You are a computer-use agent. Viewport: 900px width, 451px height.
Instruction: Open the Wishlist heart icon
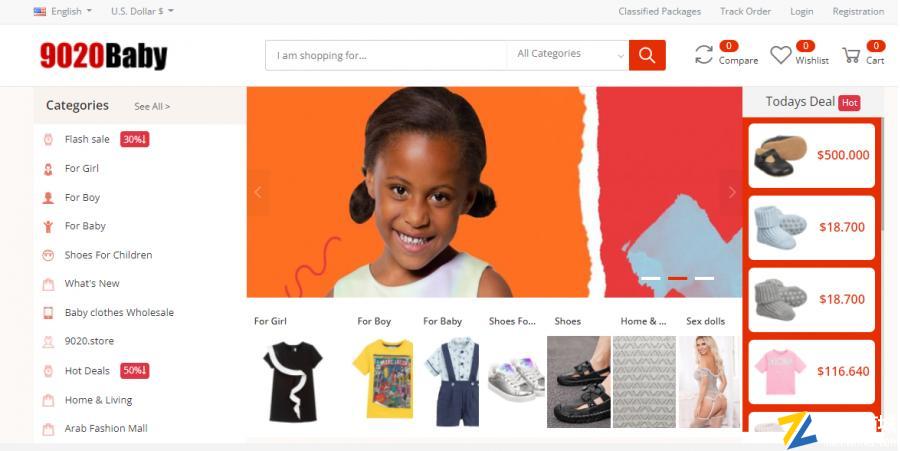(x=781, y=55)
